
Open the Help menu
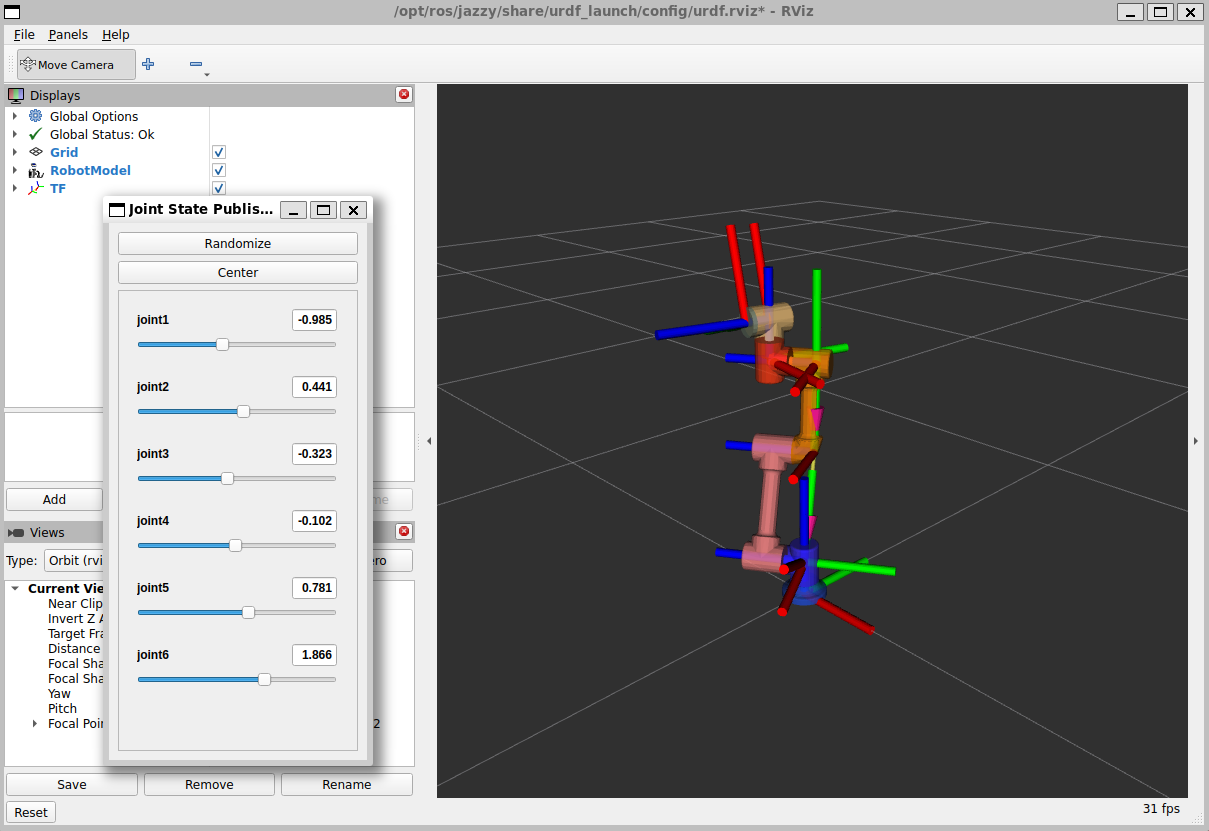[x=115, y=34]
